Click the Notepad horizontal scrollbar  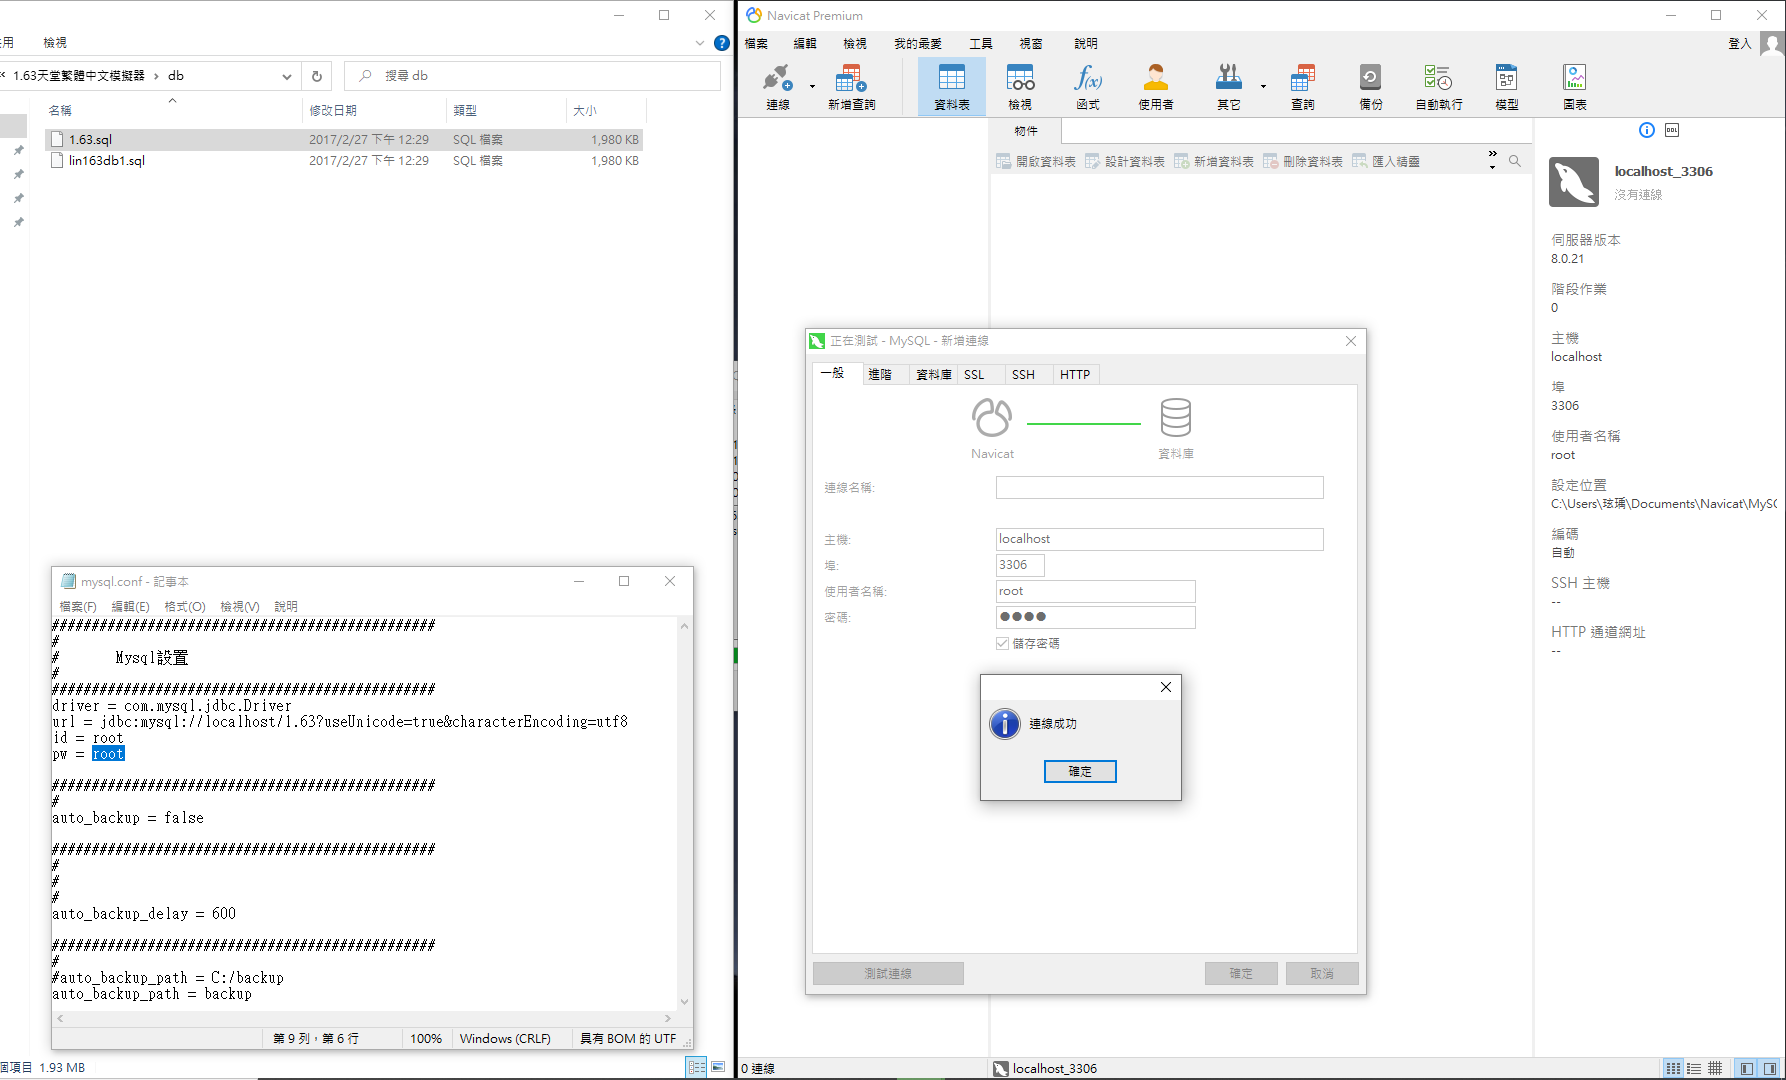pyautogui.click(x=362, y=1018)
